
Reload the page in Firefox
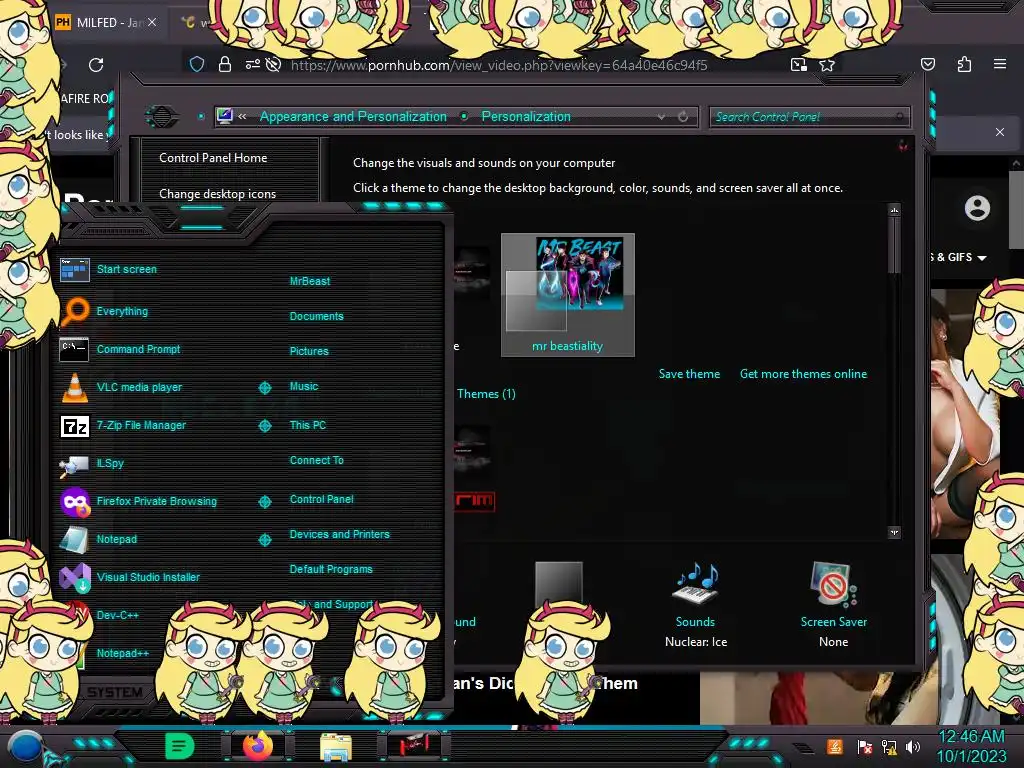[x=96, y=65]
